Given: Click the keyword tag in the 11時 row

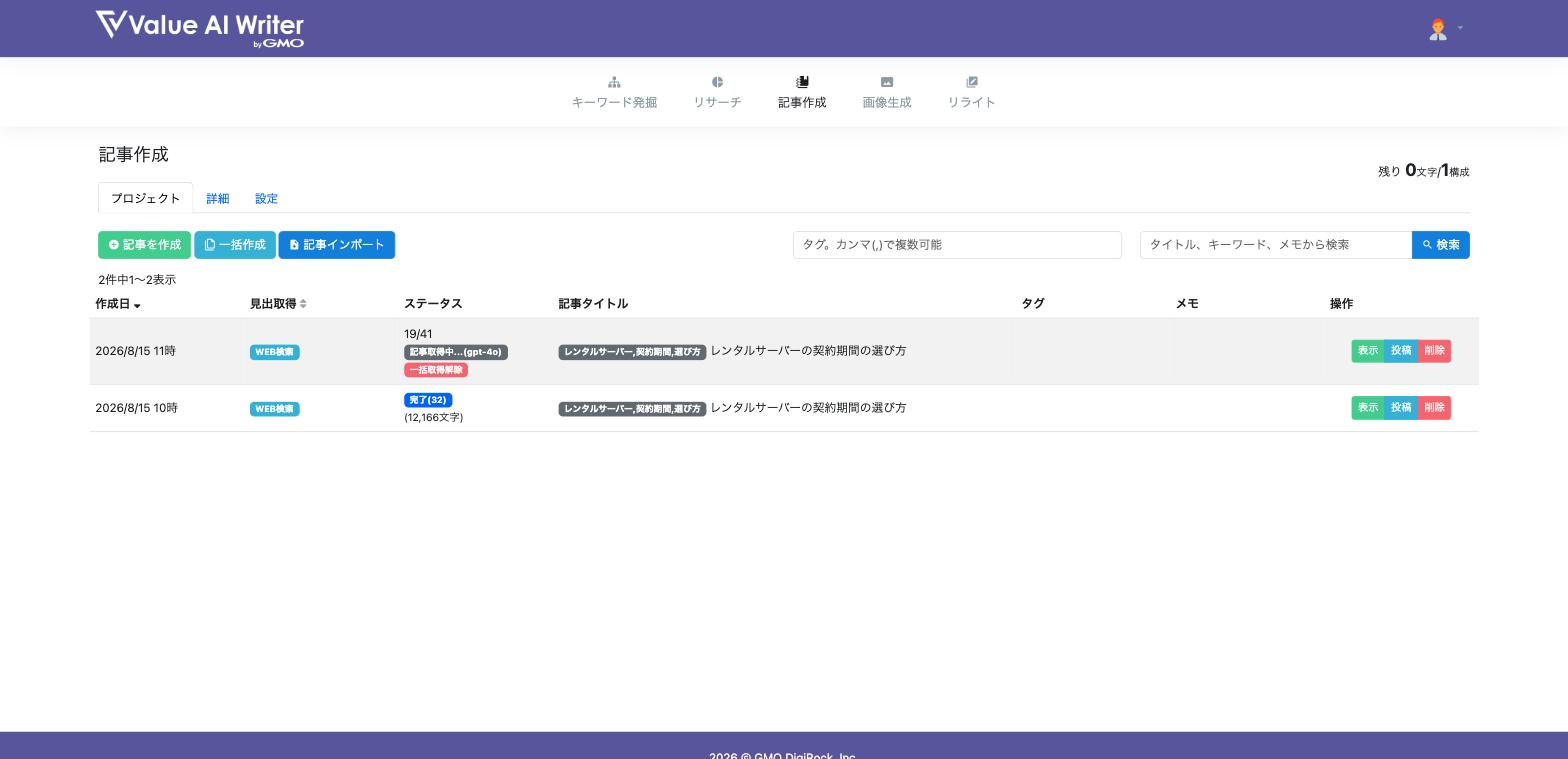Looking at the screenshot, I should [x=632, y=352].
